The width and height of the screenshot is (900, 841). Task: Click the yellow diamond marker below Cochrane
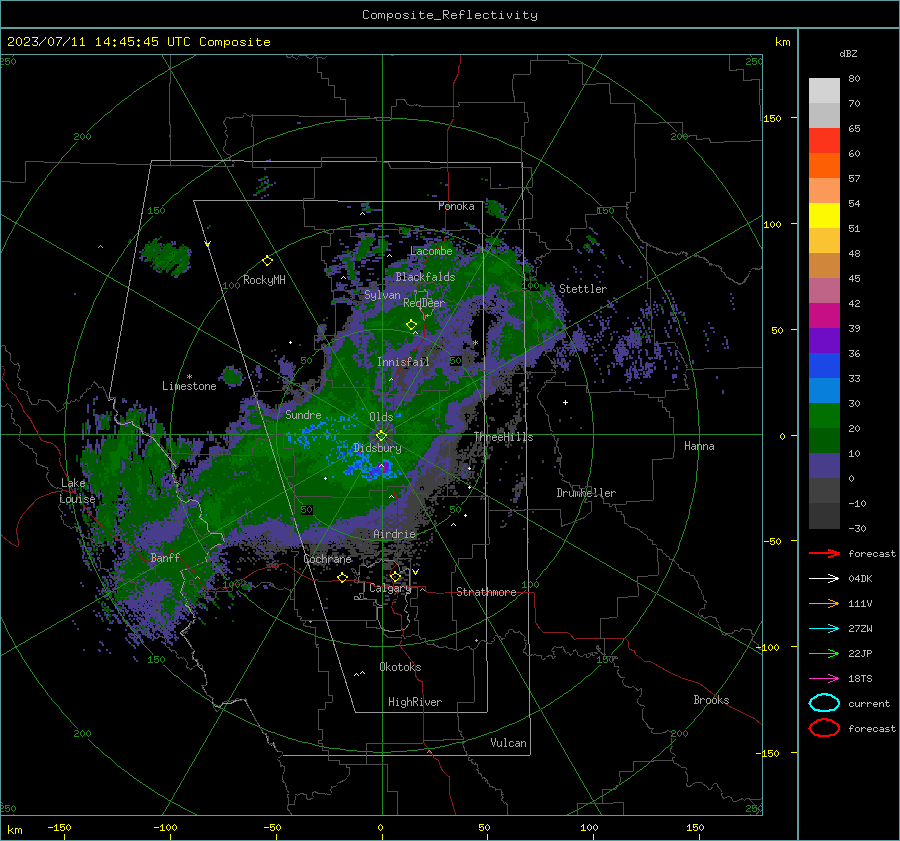tap(343, 577)
